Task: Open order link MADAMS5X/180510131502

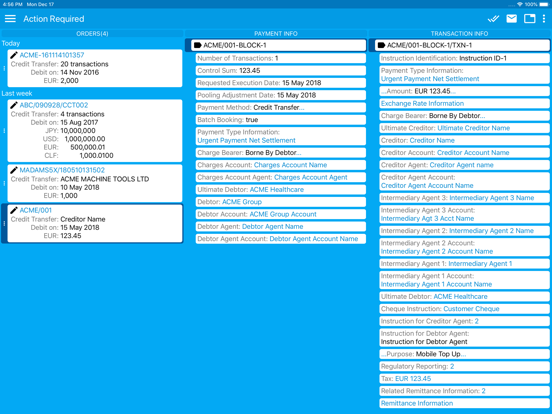Action: click(x=62, y=170)
